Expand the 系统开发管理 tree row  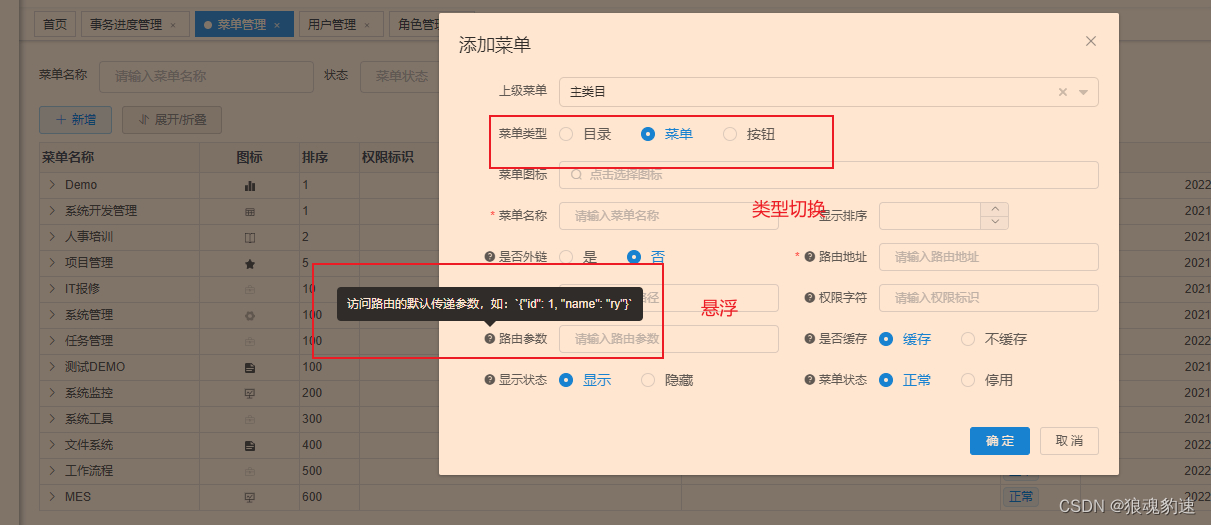tap(52, 211)
